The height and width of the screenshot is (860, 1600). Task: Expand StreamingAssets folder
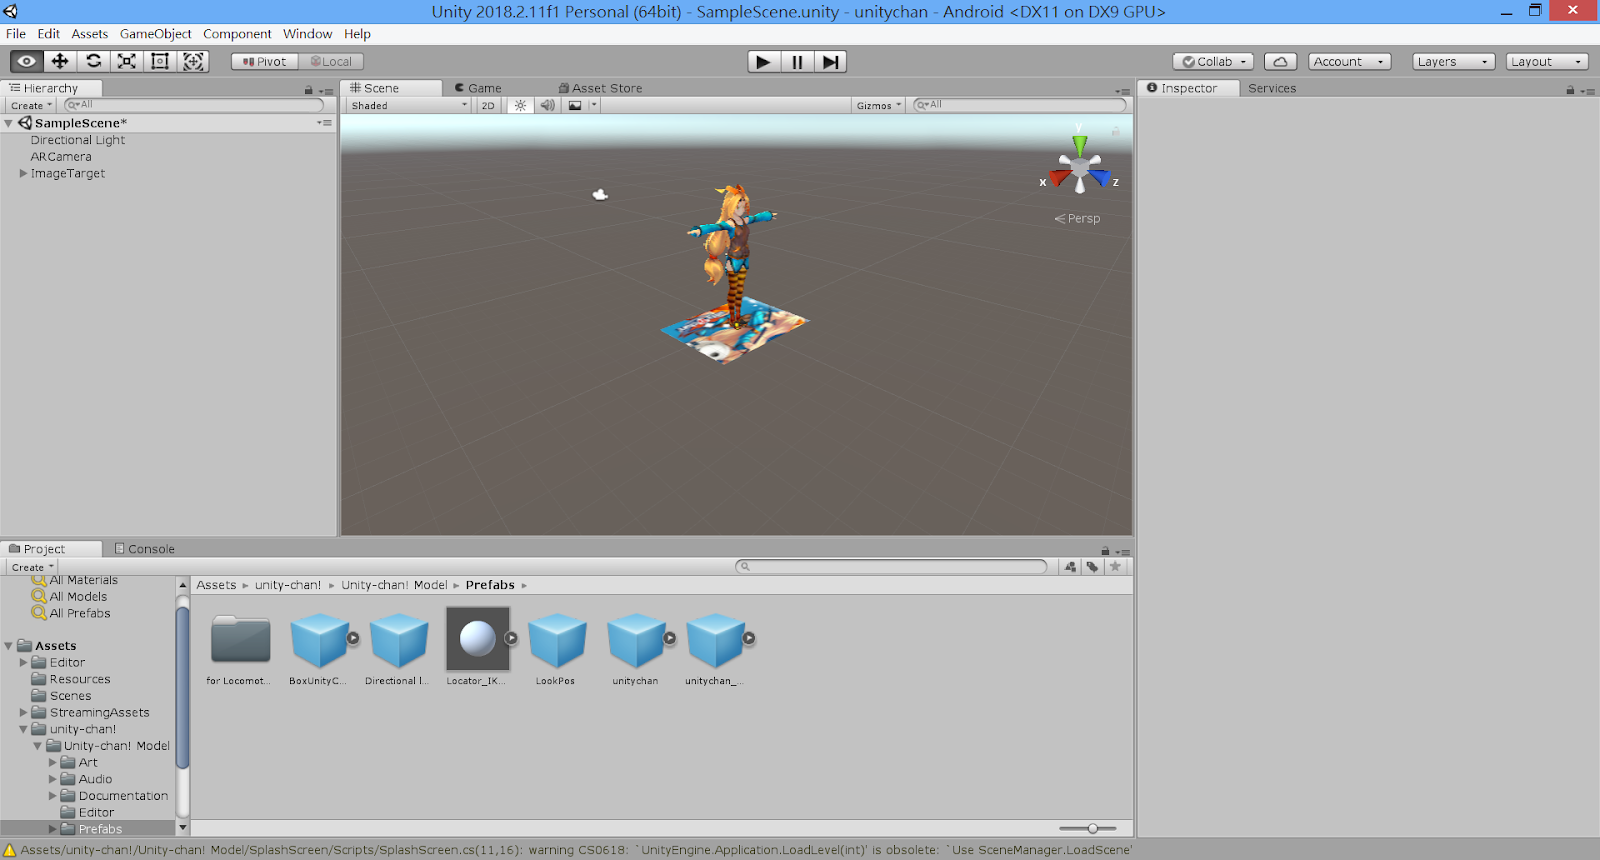point(23,712)
